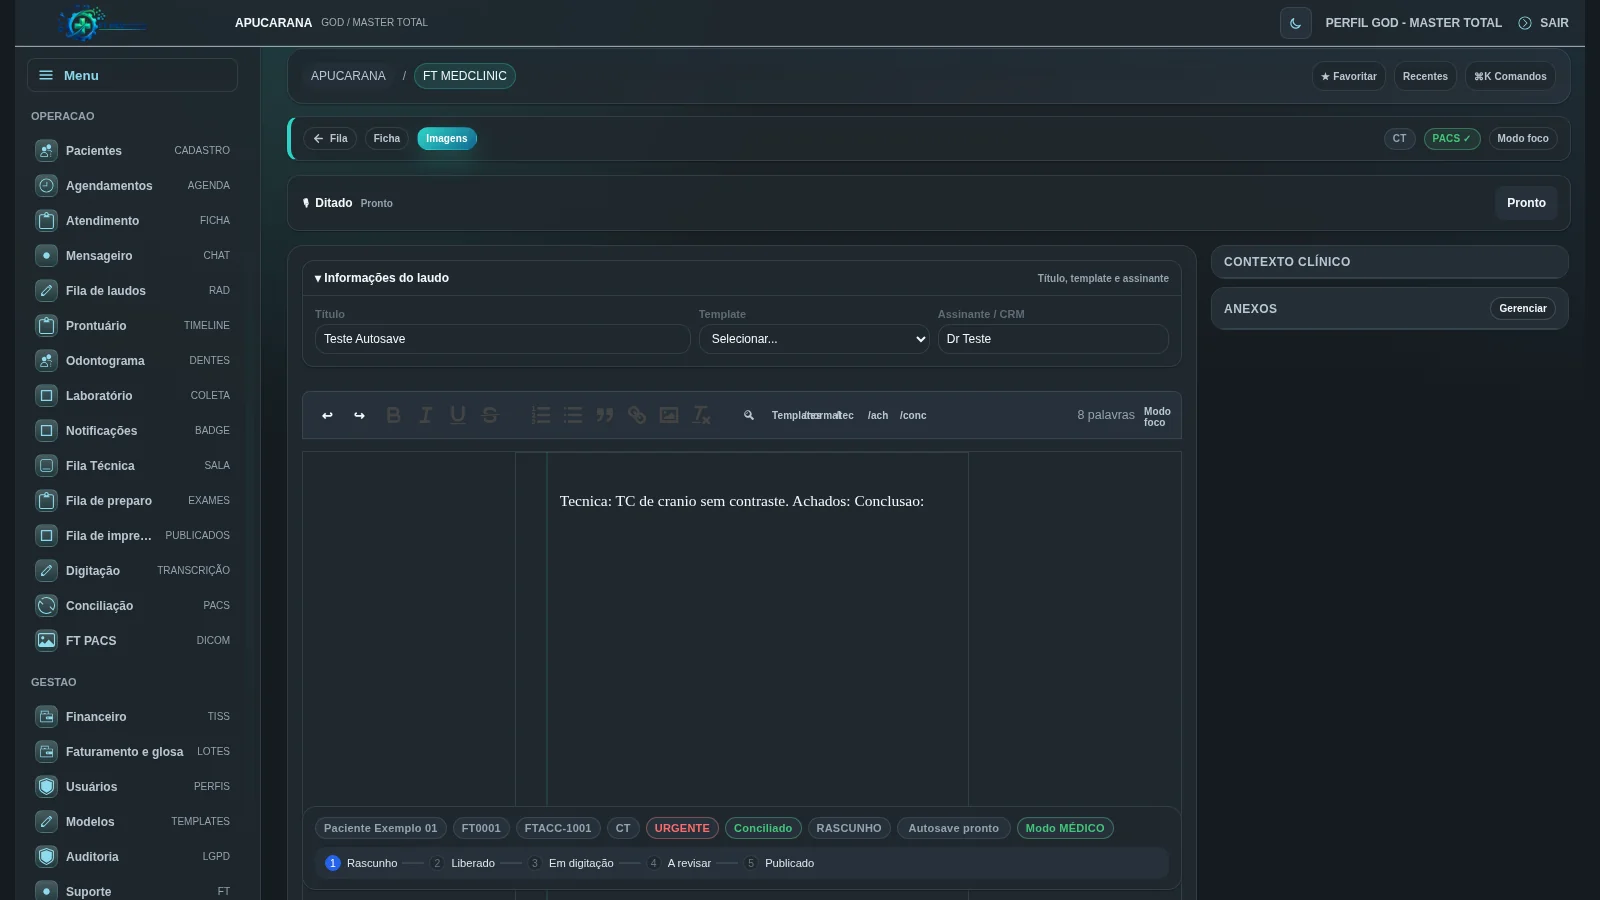This screenshot has height=900, width=1600.
Task: Open Mensageiro chat
Action: (132, 256)
